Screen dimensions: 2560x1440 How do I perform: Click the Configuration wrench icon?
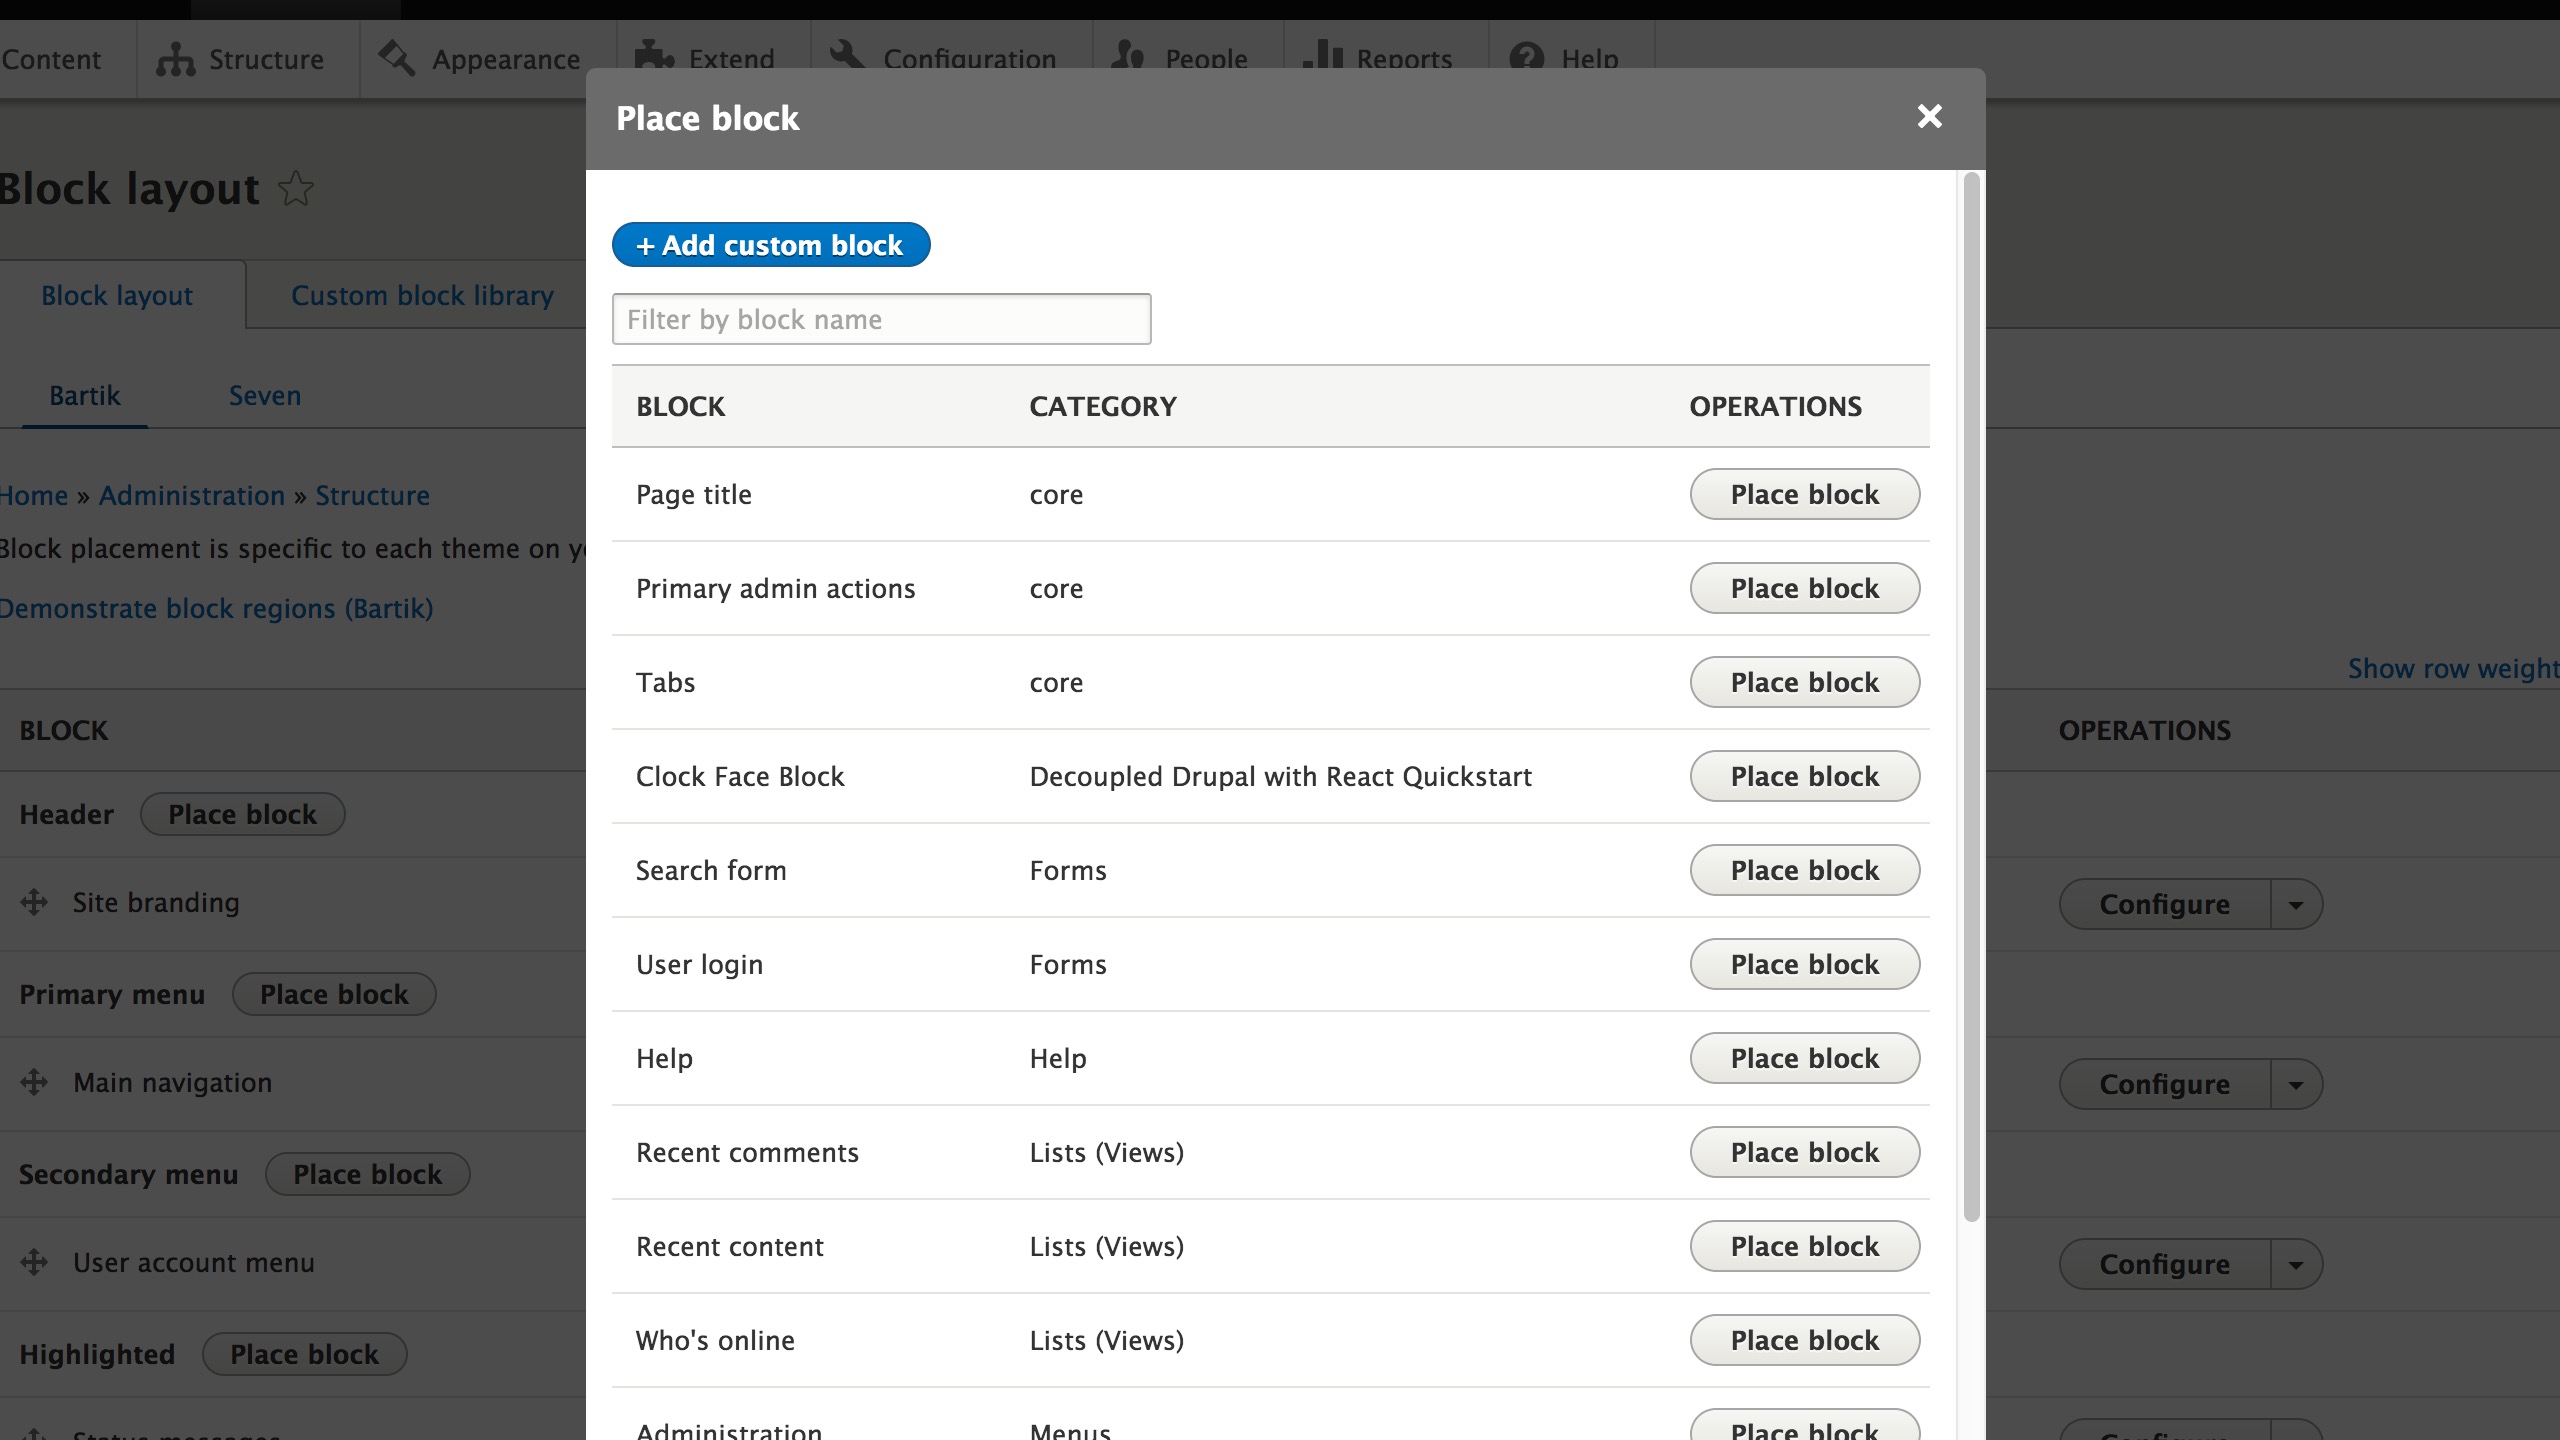coord(848,57)
